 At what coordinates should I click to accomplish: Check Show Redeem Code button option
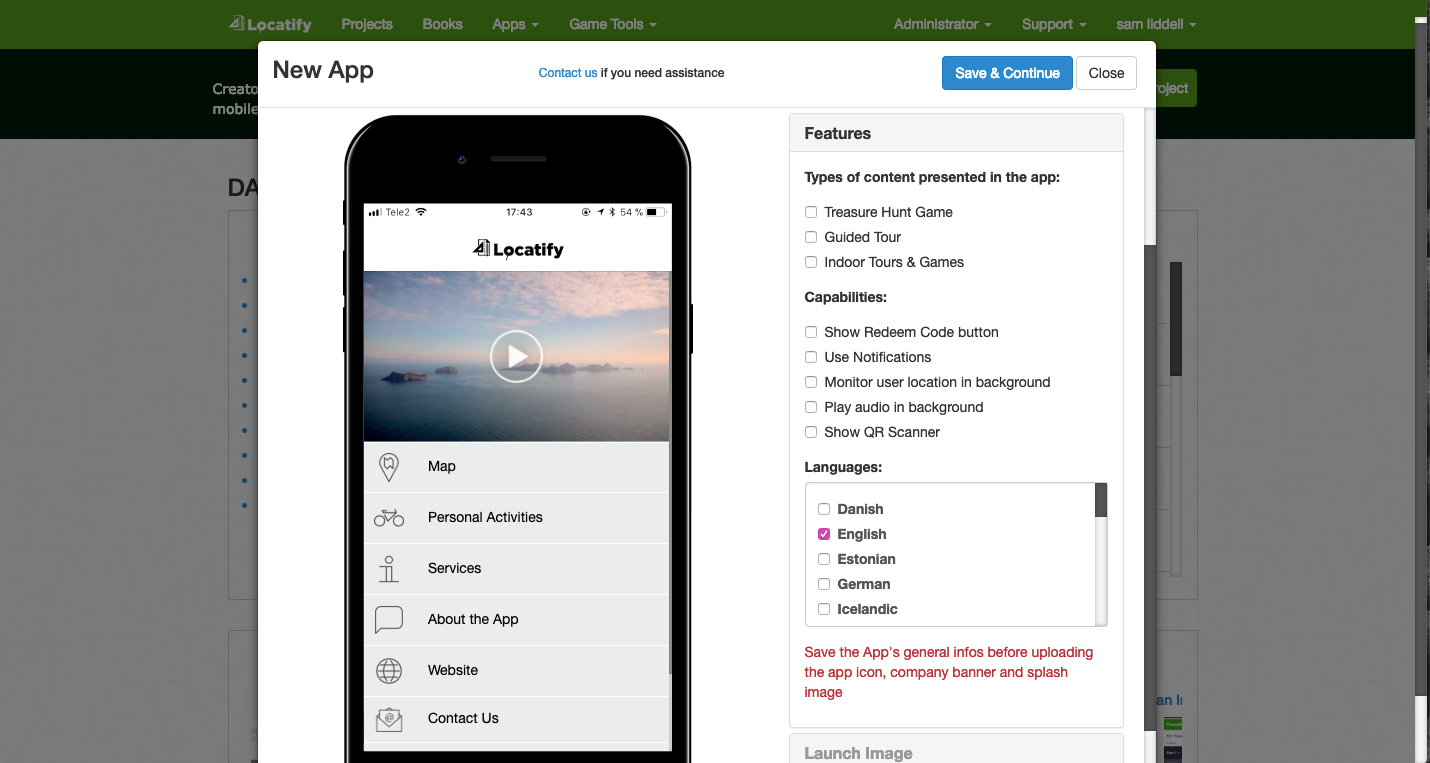811,332
